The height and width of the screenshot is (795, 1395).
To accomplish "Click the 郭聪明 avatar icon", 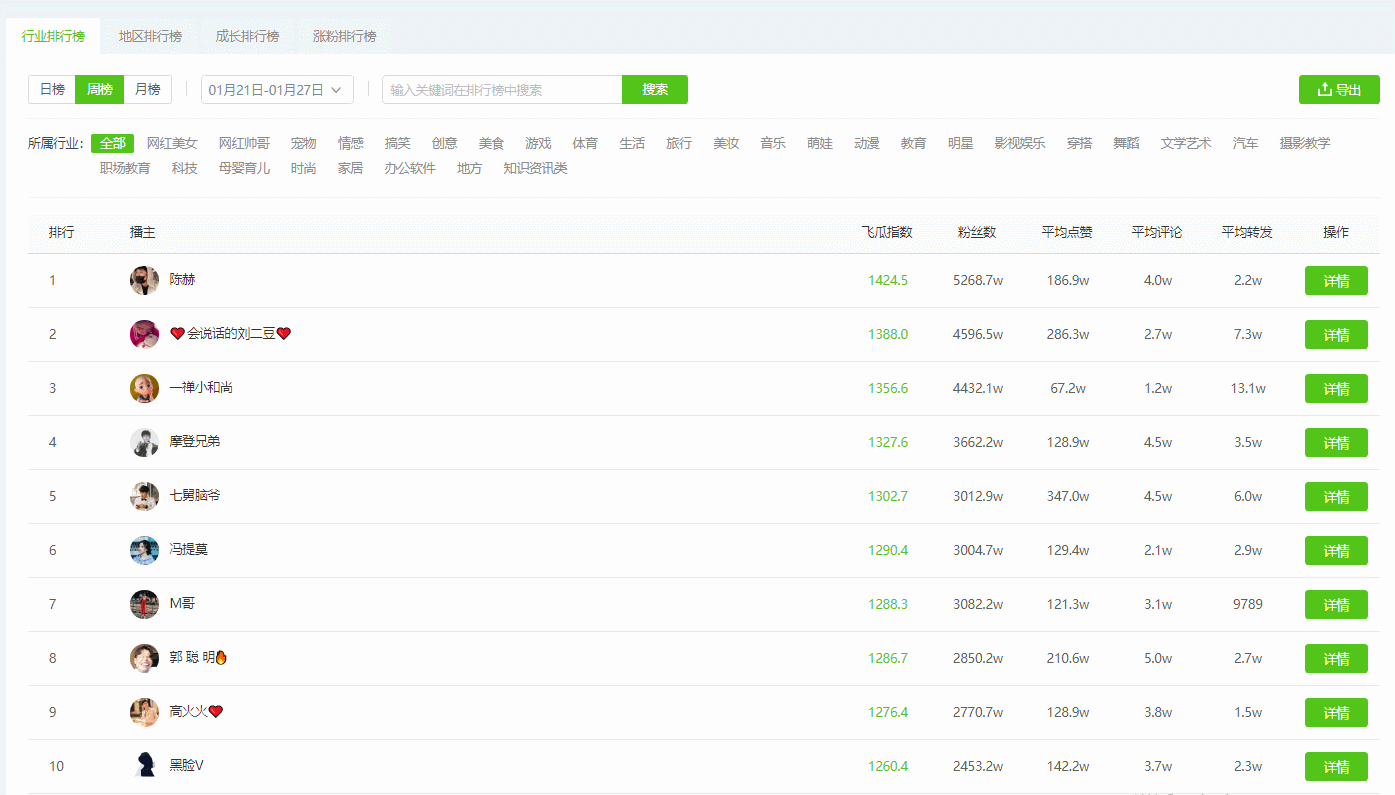I will (x=144, y=658).
